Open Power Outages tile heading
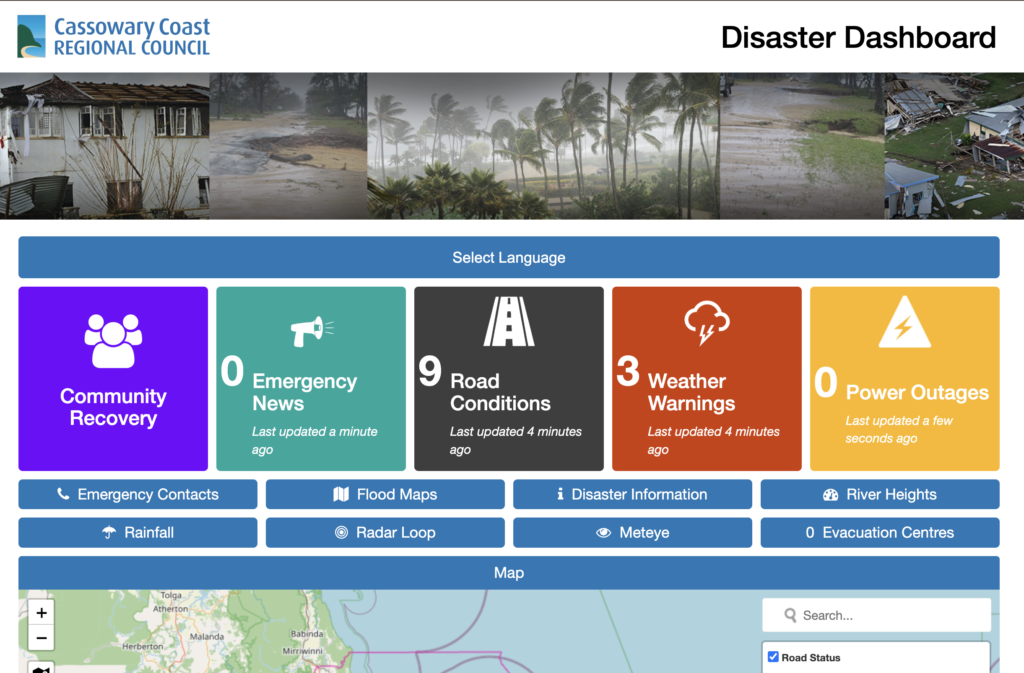 click(917, 392)
